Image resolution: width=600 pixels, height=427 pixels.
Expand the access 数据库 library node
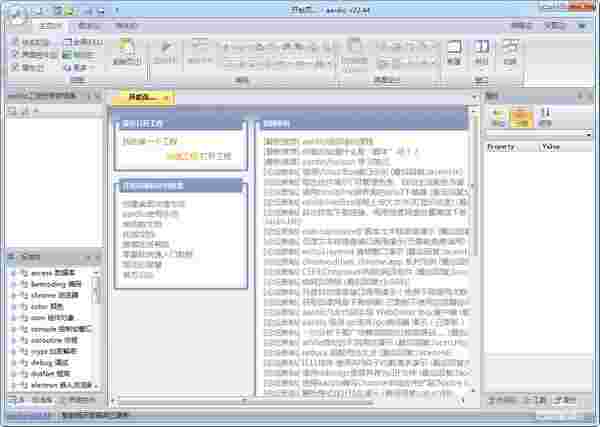13,273
